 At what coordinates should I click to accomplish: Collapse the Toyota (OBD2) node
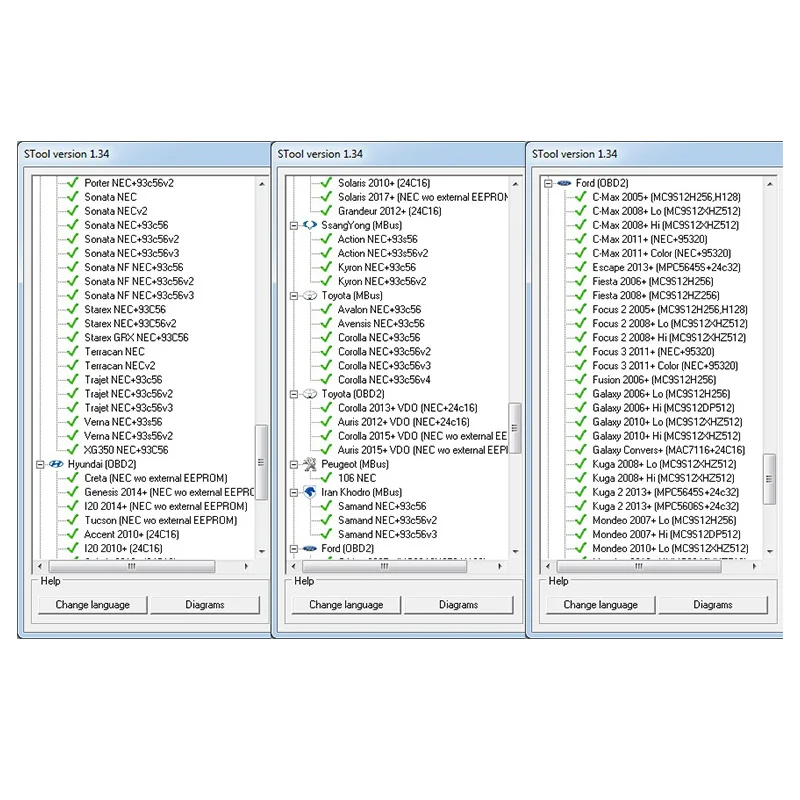pos(294,394)
